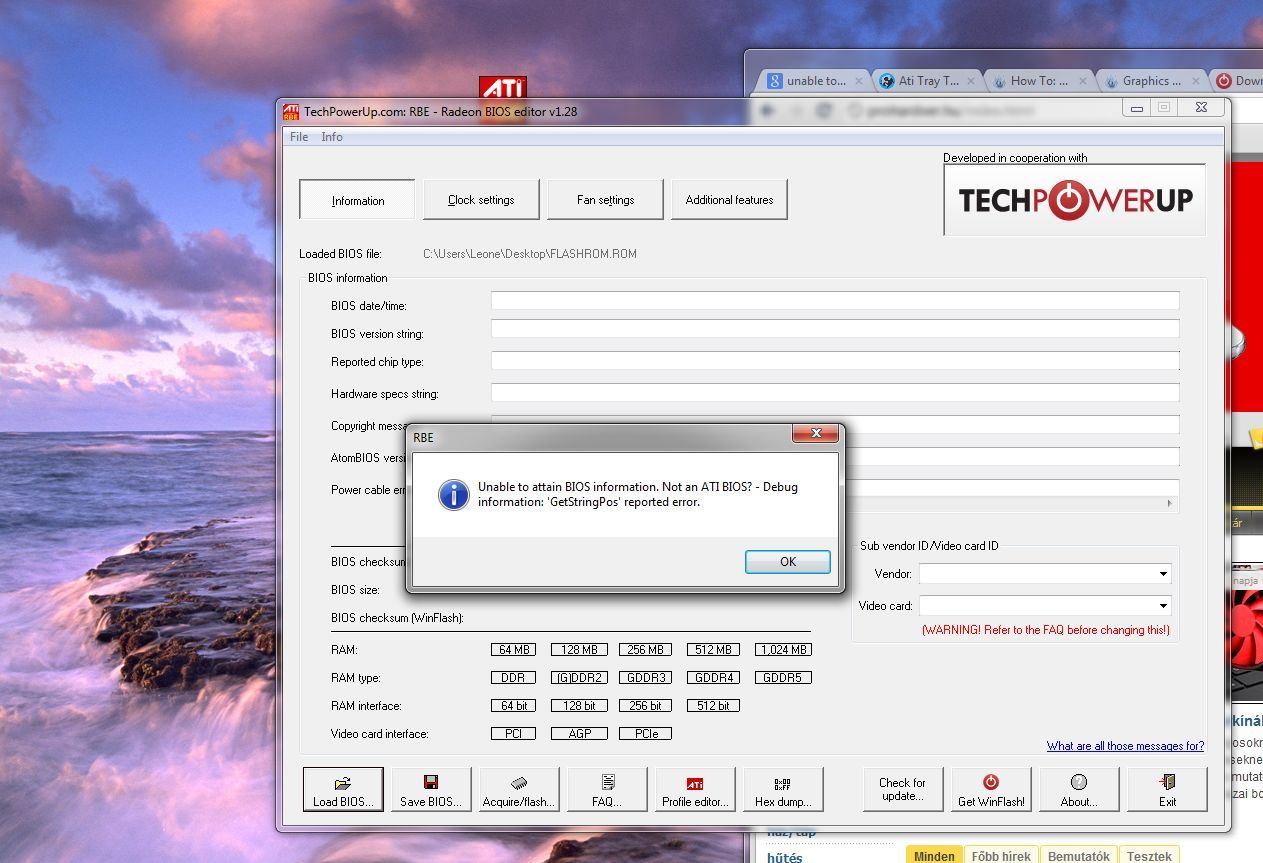Close the 'Graphics' browser tab

[1195, 81]
